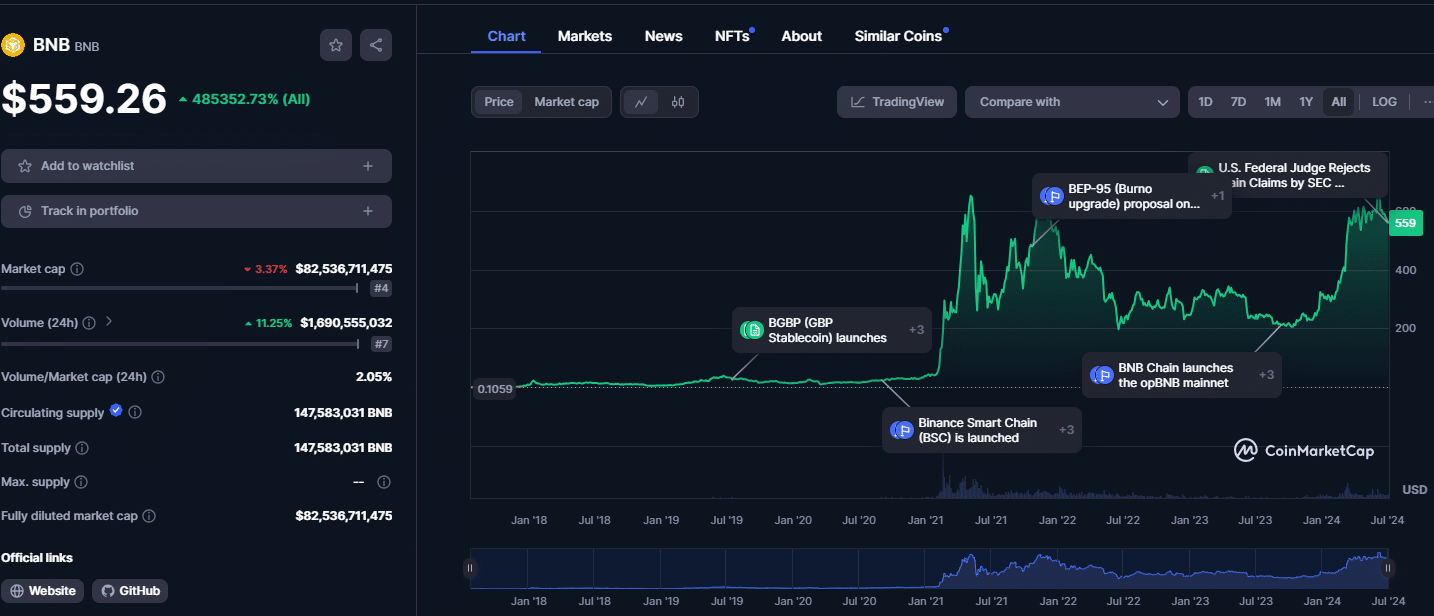Open the Chart tab
This screenshot has height=616, width=1434.
coord(506,36)
